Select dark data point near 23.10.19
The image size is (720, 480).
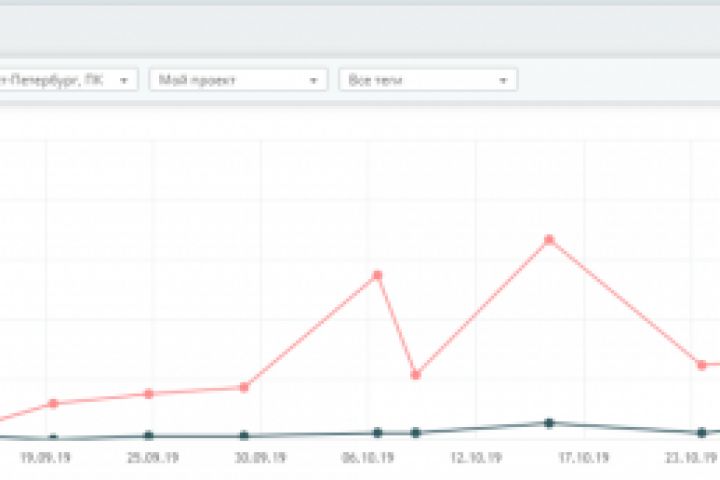[702, 432]
